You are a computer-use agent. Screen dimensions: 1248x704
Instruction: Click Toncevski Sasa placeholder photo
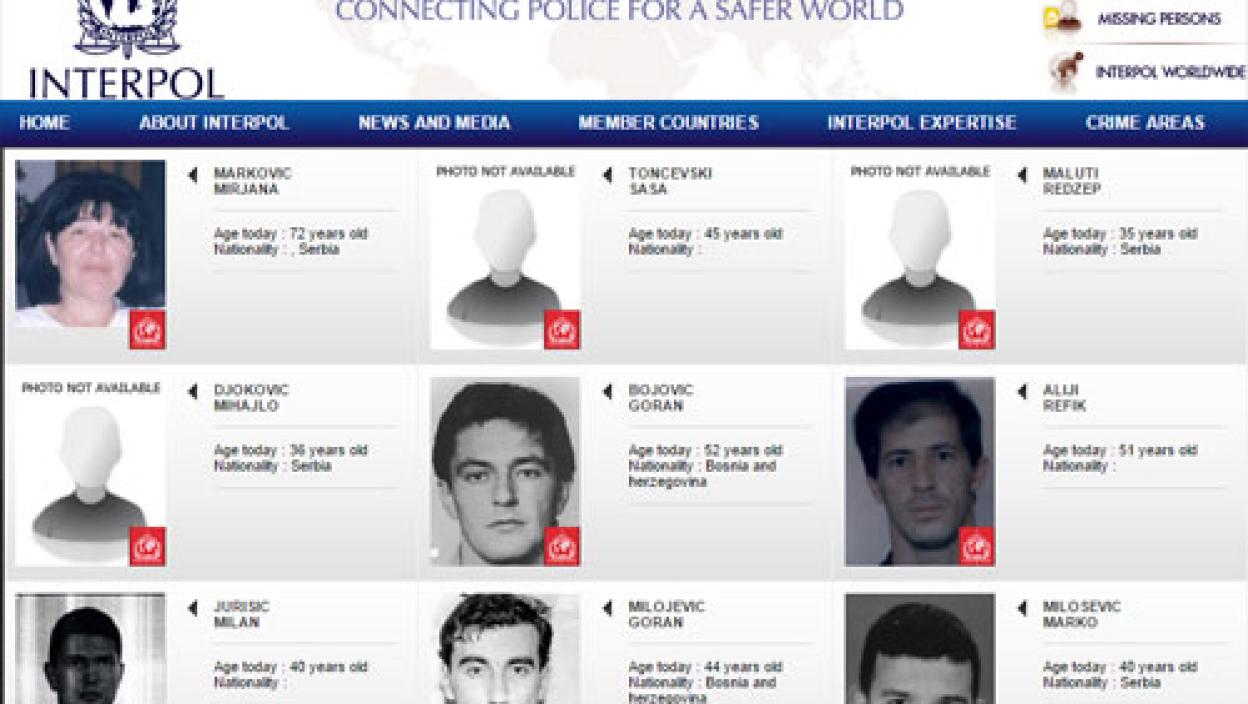coord(505,255)
